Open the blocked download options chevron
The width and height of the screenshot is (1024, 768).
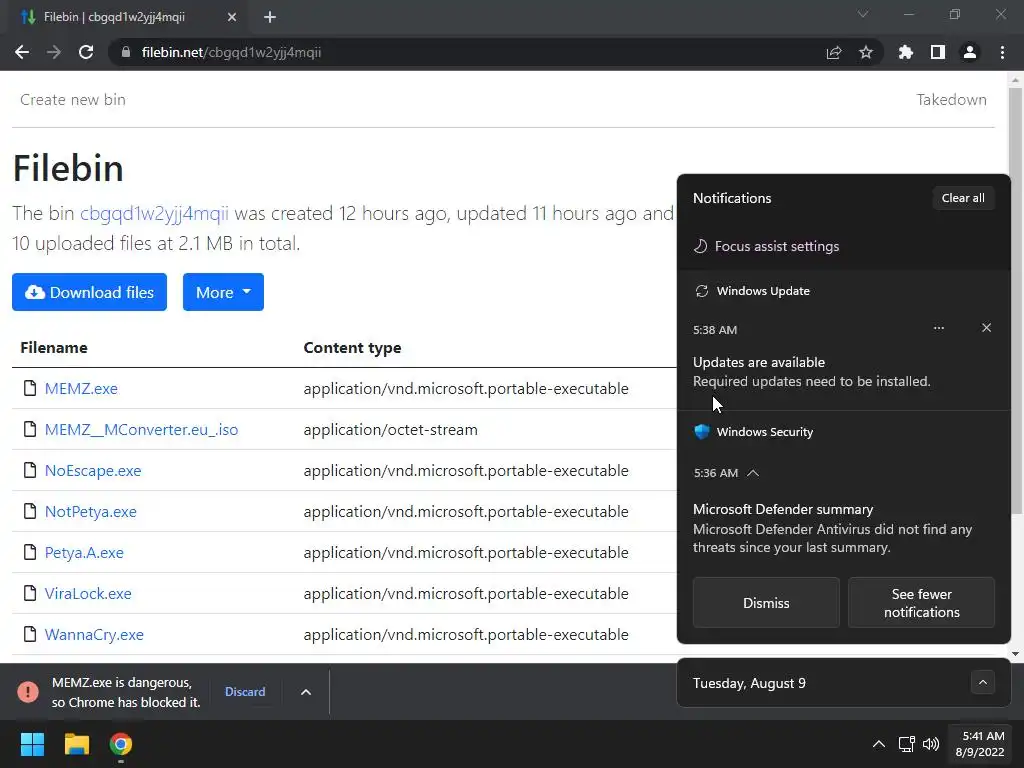coord(306,692)
